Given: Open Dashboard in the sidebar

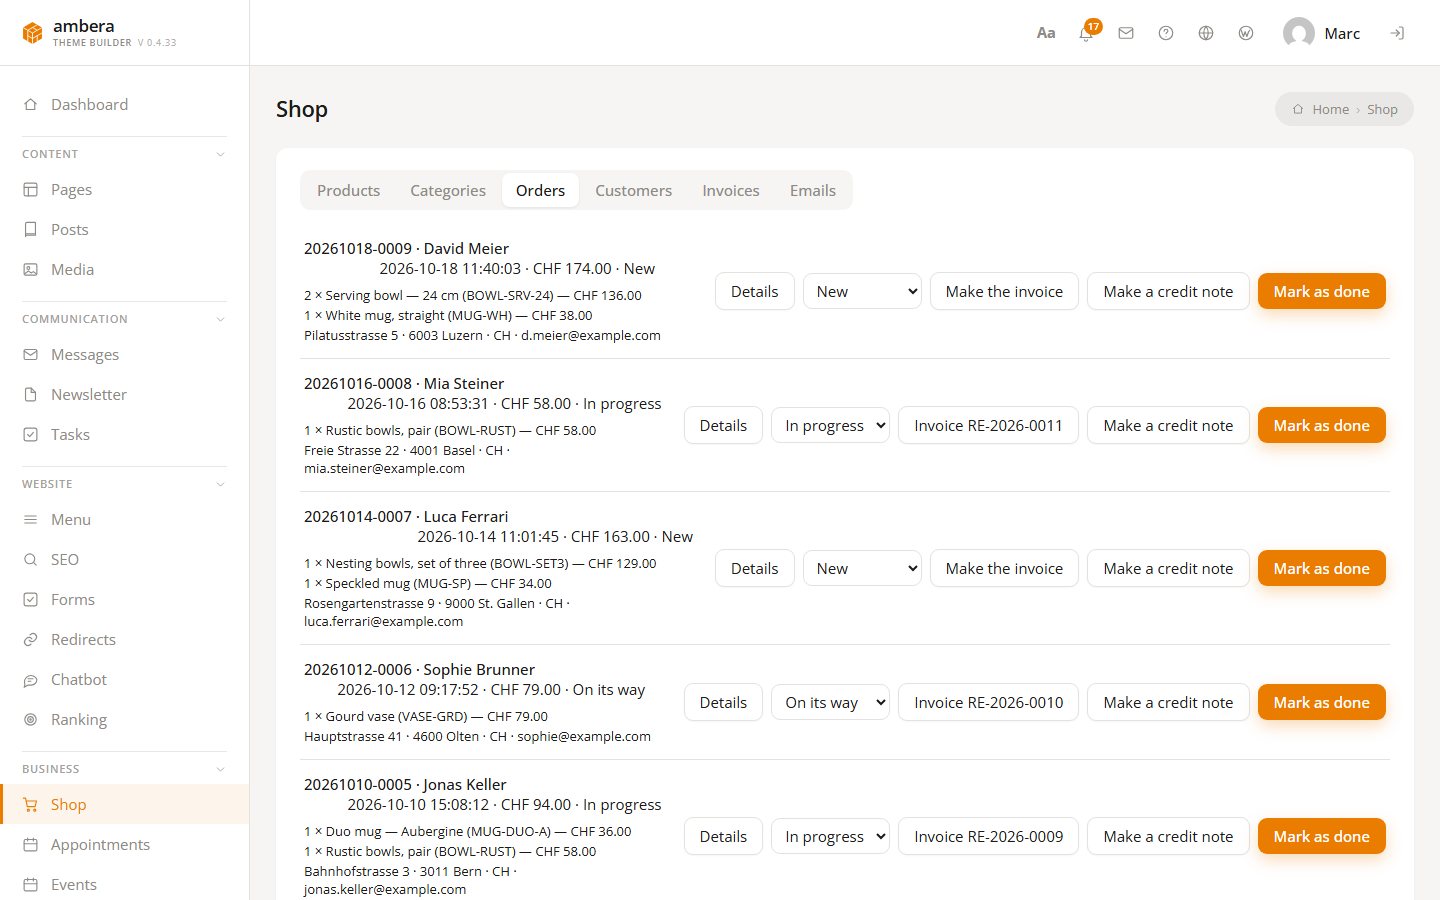Looking at the screenshot, I should (124, 104).
